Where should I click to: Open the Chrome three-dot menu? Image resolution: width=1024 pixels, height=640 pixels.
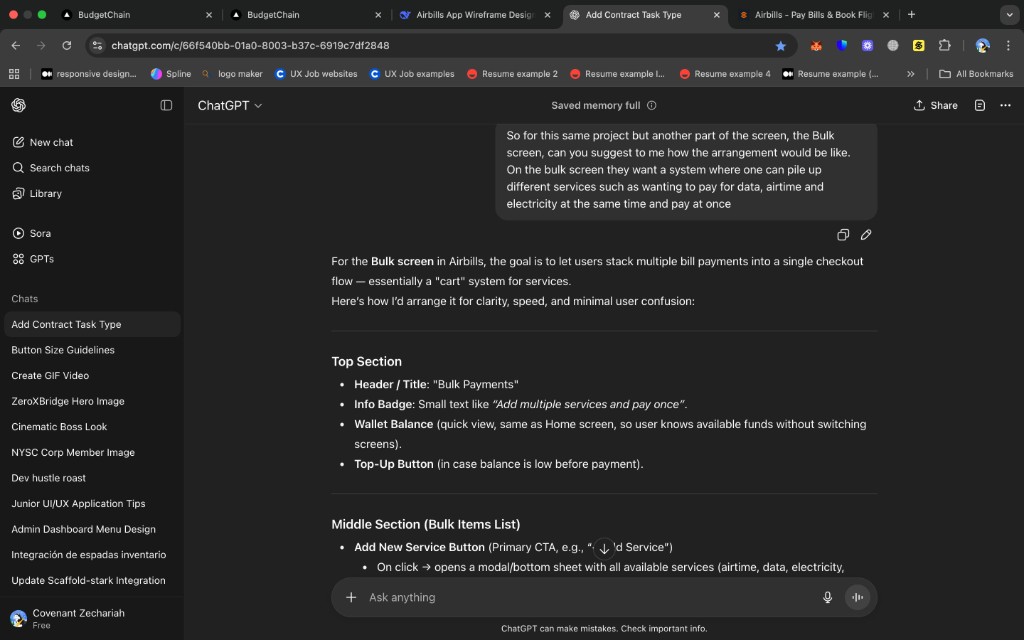point(1008,45)
